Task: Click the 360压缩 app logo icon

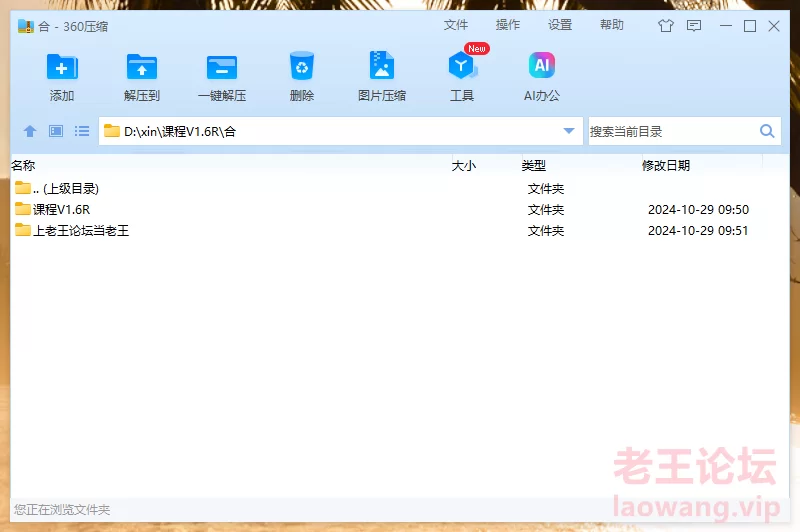Action: coord(26,26)
